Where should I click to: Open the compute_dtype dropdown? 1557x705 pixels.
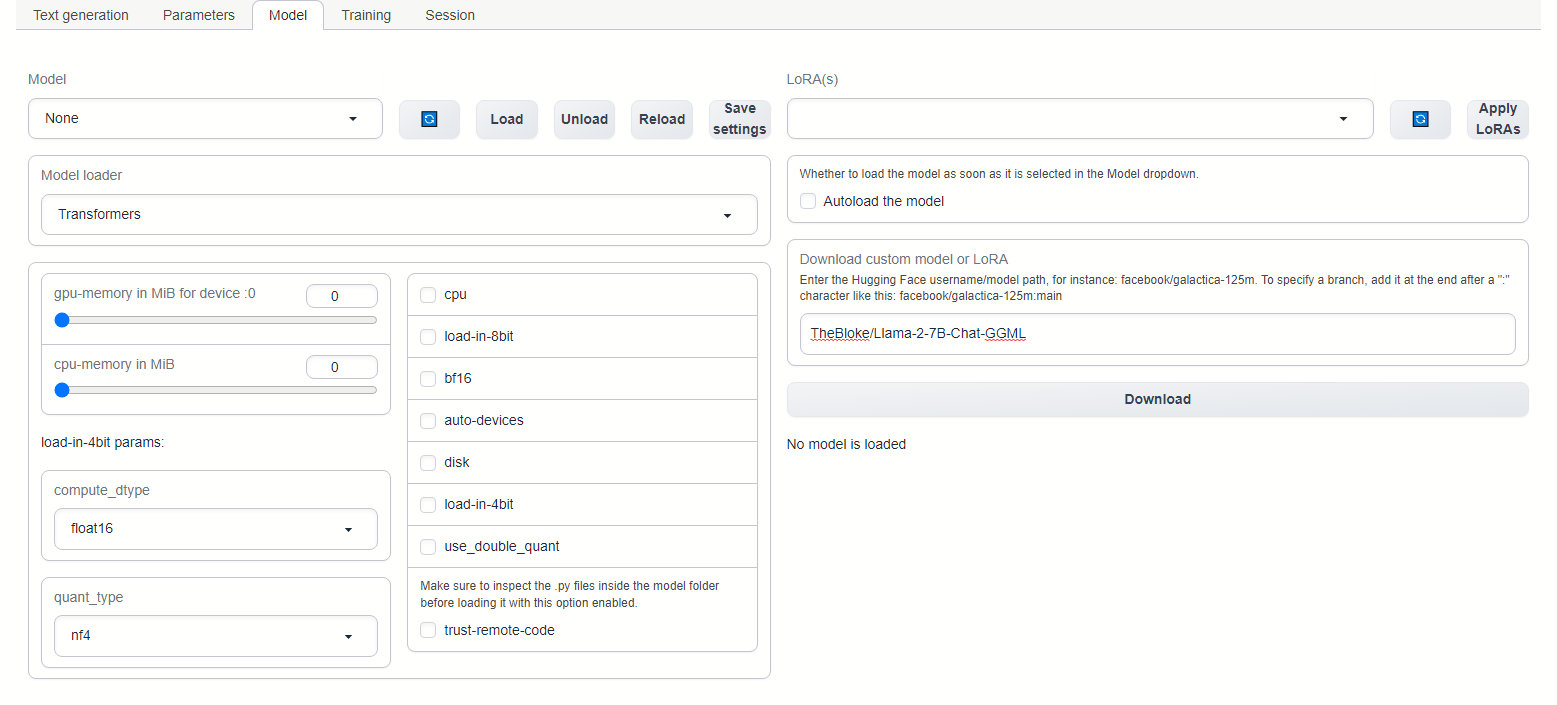(x=215, y=528)
